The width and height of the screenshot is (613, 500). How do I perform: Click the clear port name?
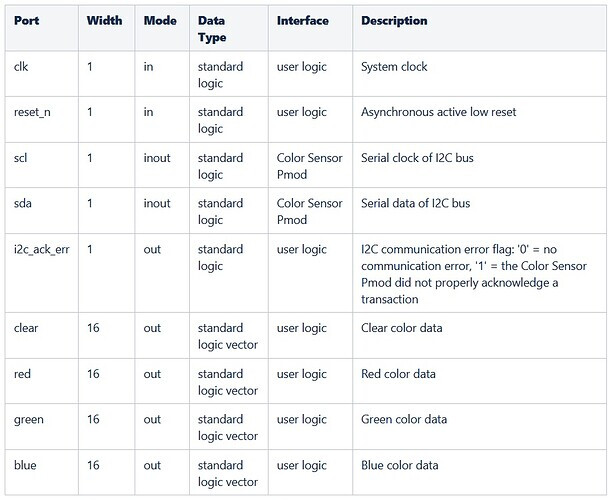[x=27, y=328]
